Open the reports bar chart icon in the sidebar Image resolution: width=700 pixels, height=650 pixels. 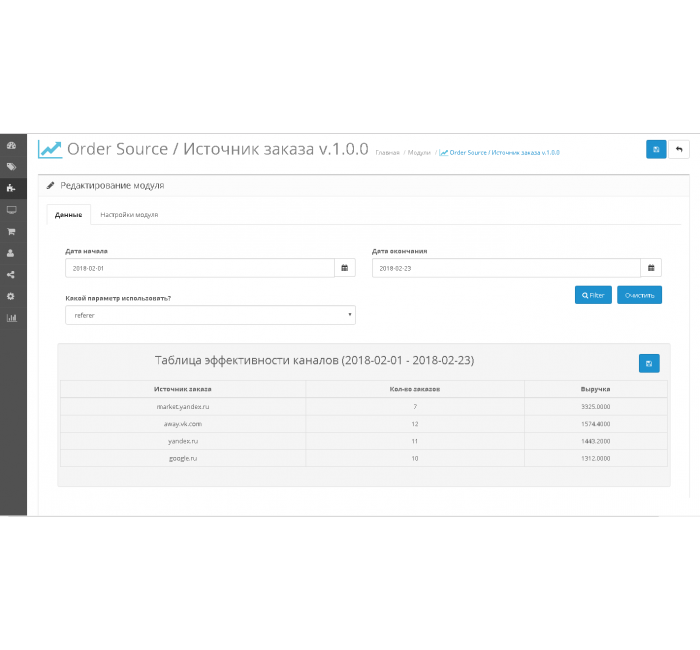coord(12,318)
